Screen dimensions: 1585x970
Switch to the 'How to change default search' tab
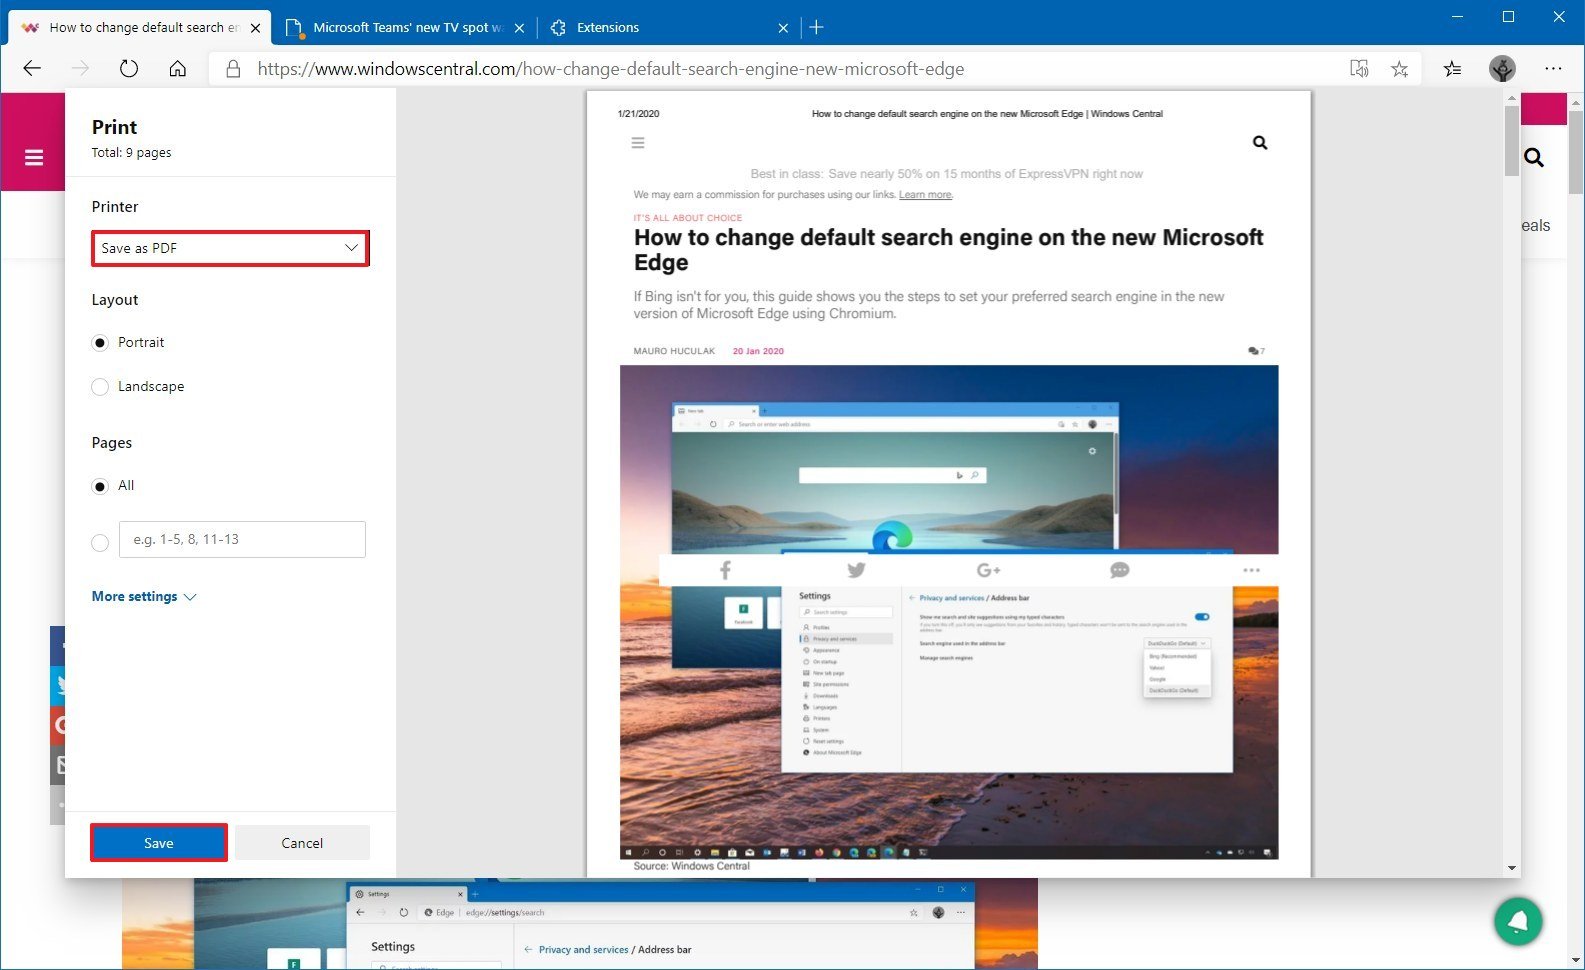(x=139, y=28)
